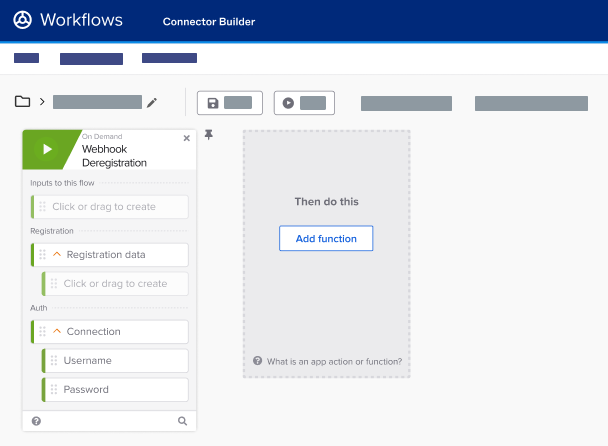Image resolution: width=608 pixels, height=446 pixels.
Task: Collapse the Connection group
Action: pos(57,332)
